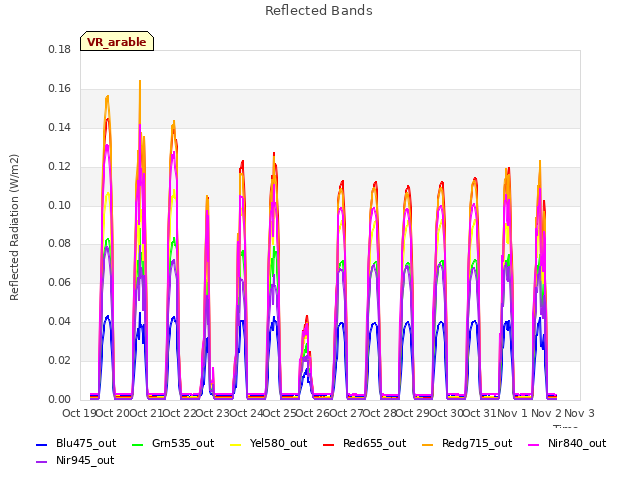Select the Redg715_out legend label
The image size is (640, 480).
477,443
